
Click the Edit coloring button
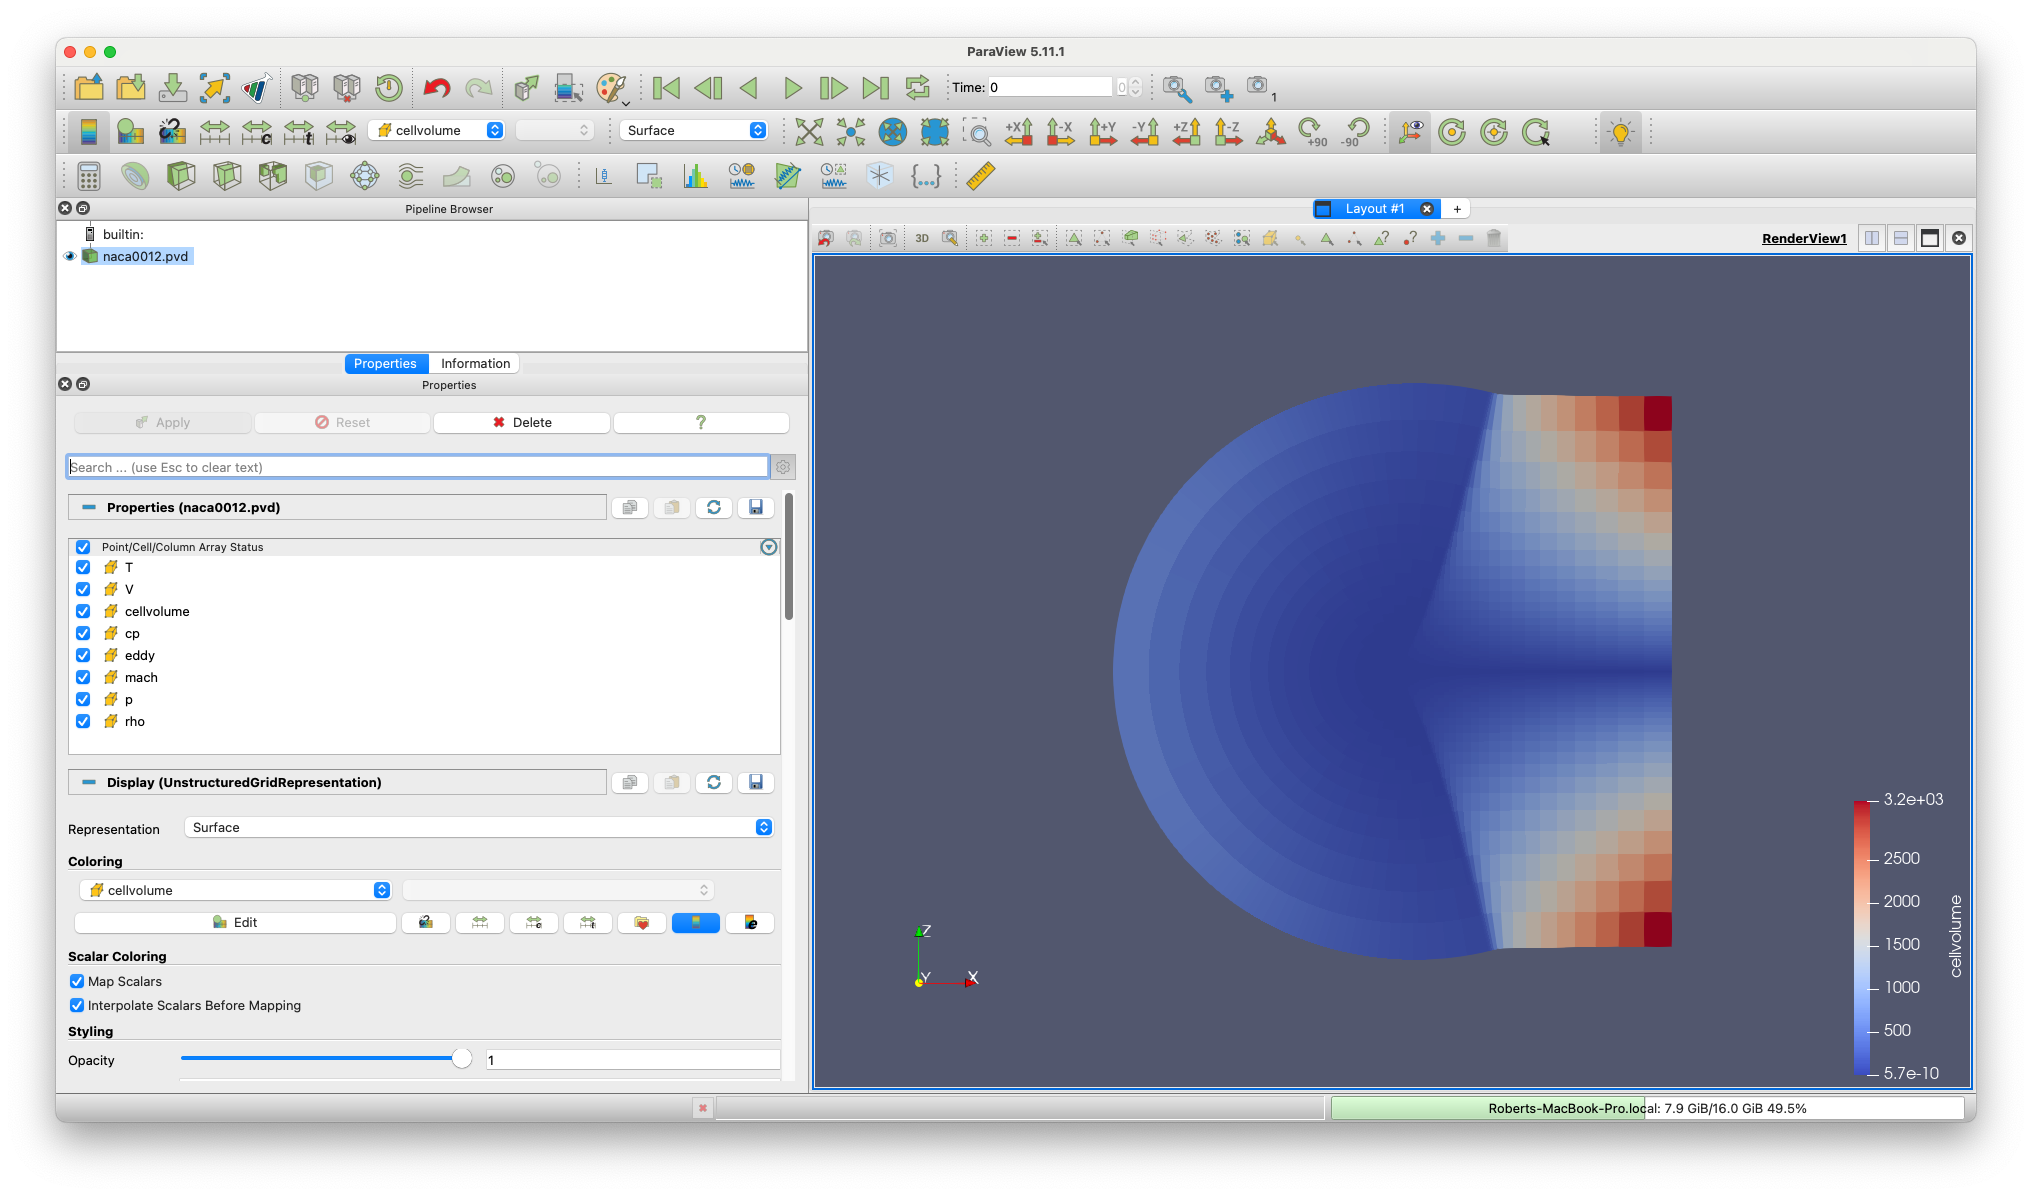[236, 922]
